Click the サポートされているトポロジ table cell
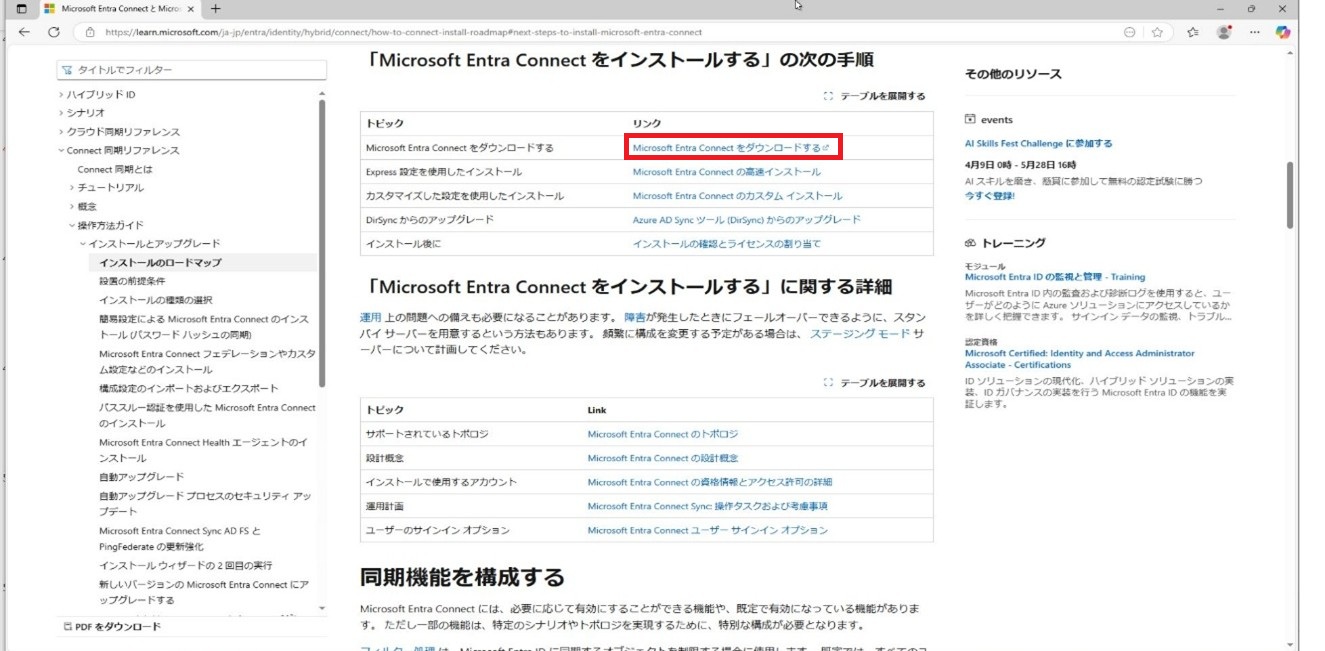1325x651 pixels. click(429, 434)
